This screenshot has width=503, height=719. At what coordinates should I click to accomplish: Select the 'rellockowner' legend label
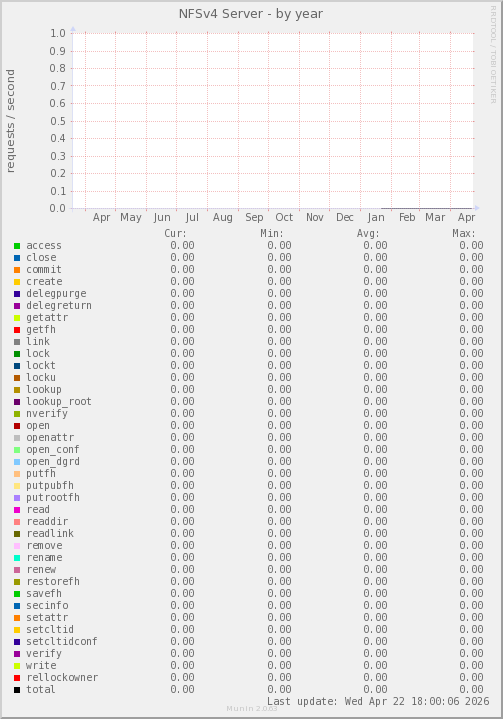coord(62,677)
